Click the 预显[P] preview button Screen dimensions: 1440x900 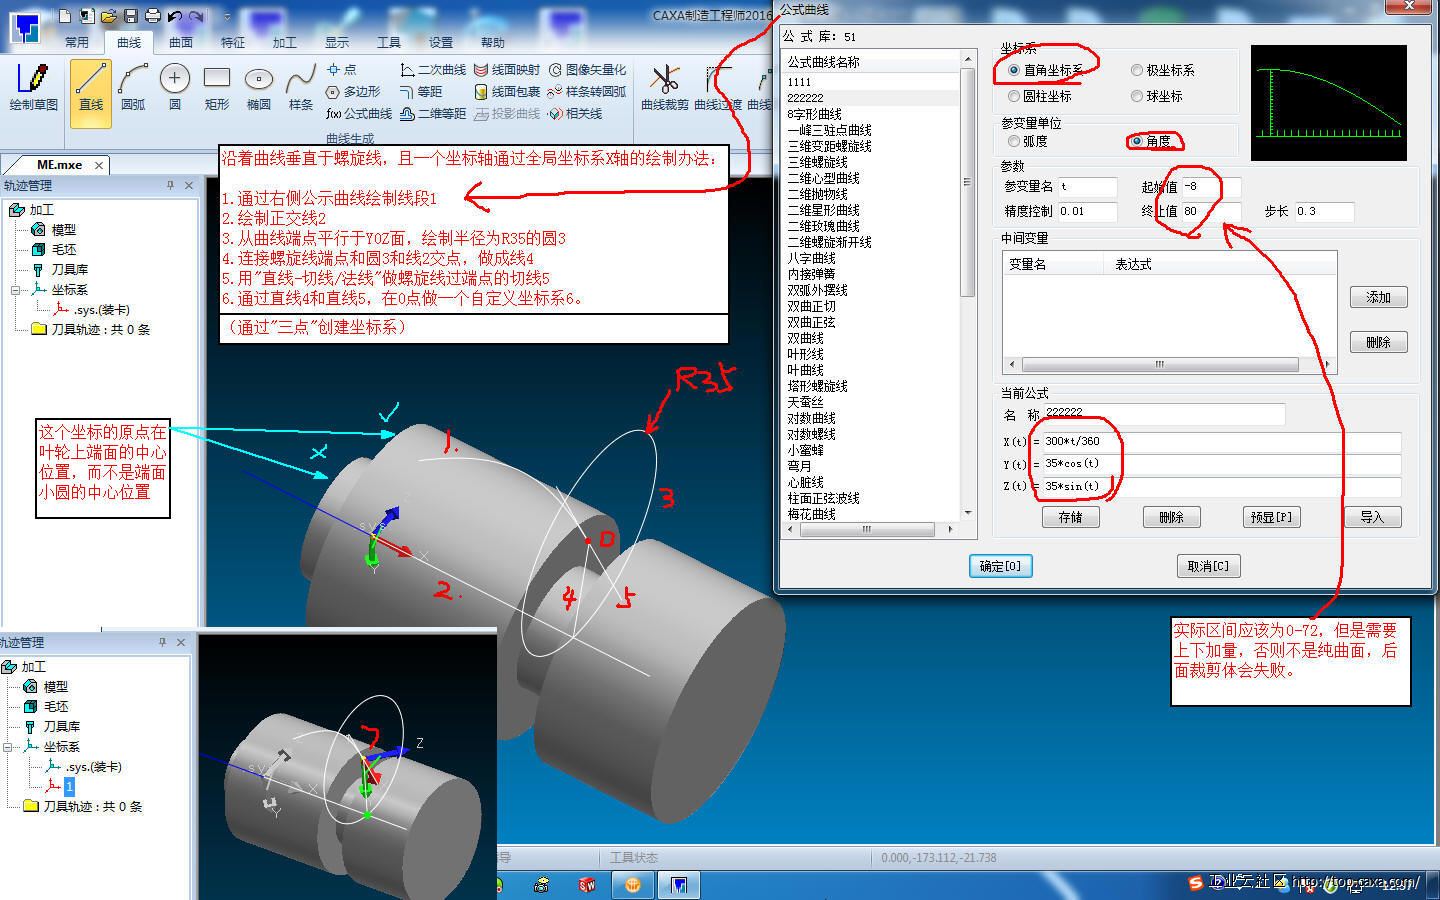pyautogui.click(x=1271, y=517)
